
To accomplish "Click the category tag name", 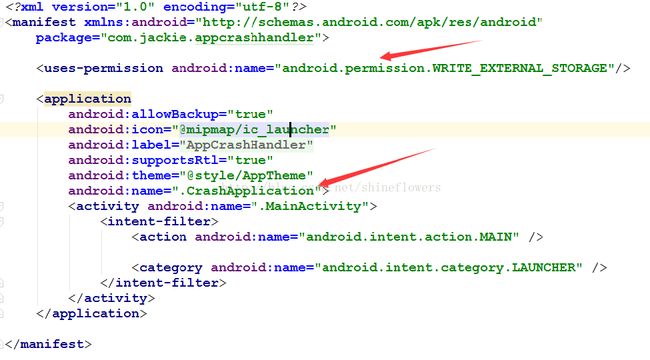I will [x=171, y=268].
